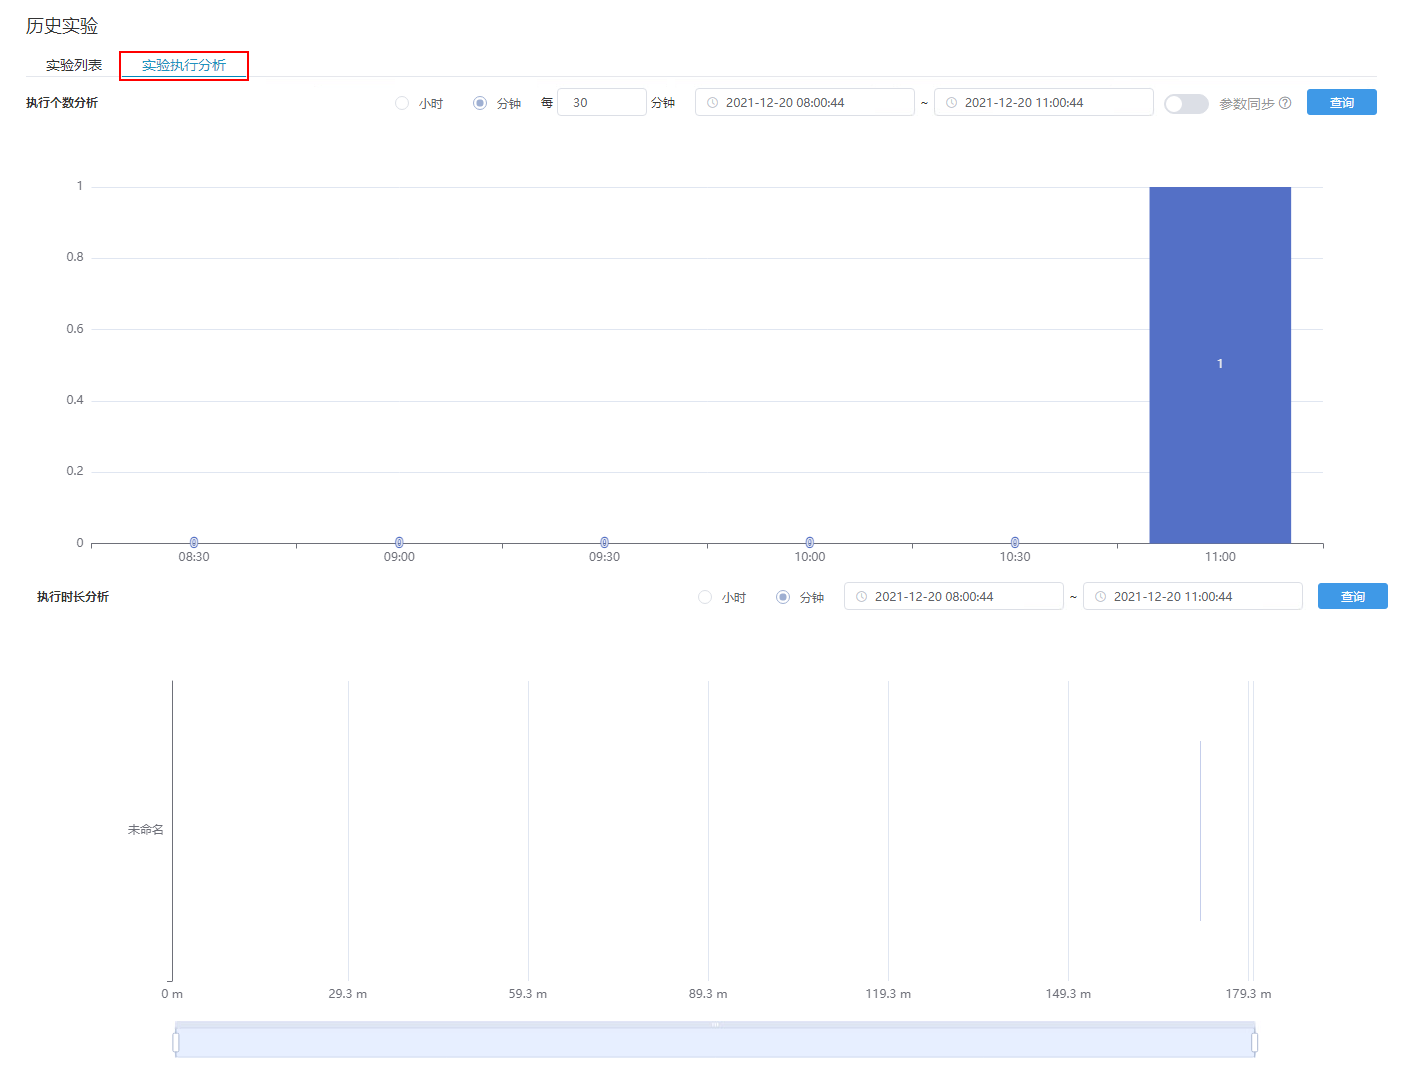Switch to the 实验列表 tab
The width and height of the screenshot is (1405, 1083).
click(74, 65)
